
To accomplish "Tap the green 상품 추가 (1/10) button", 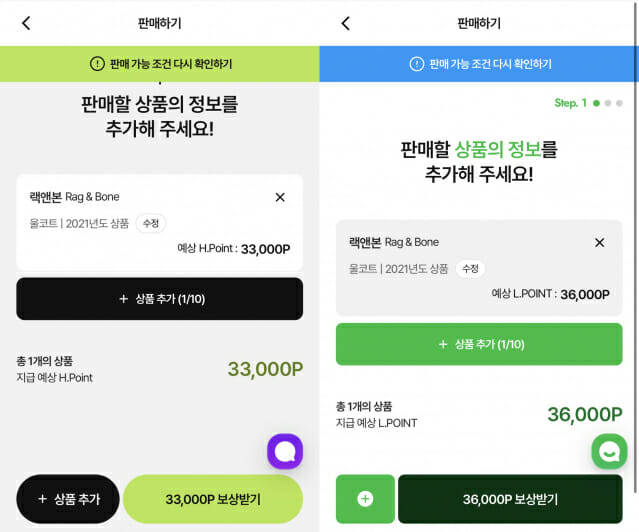I will [479, 344].
